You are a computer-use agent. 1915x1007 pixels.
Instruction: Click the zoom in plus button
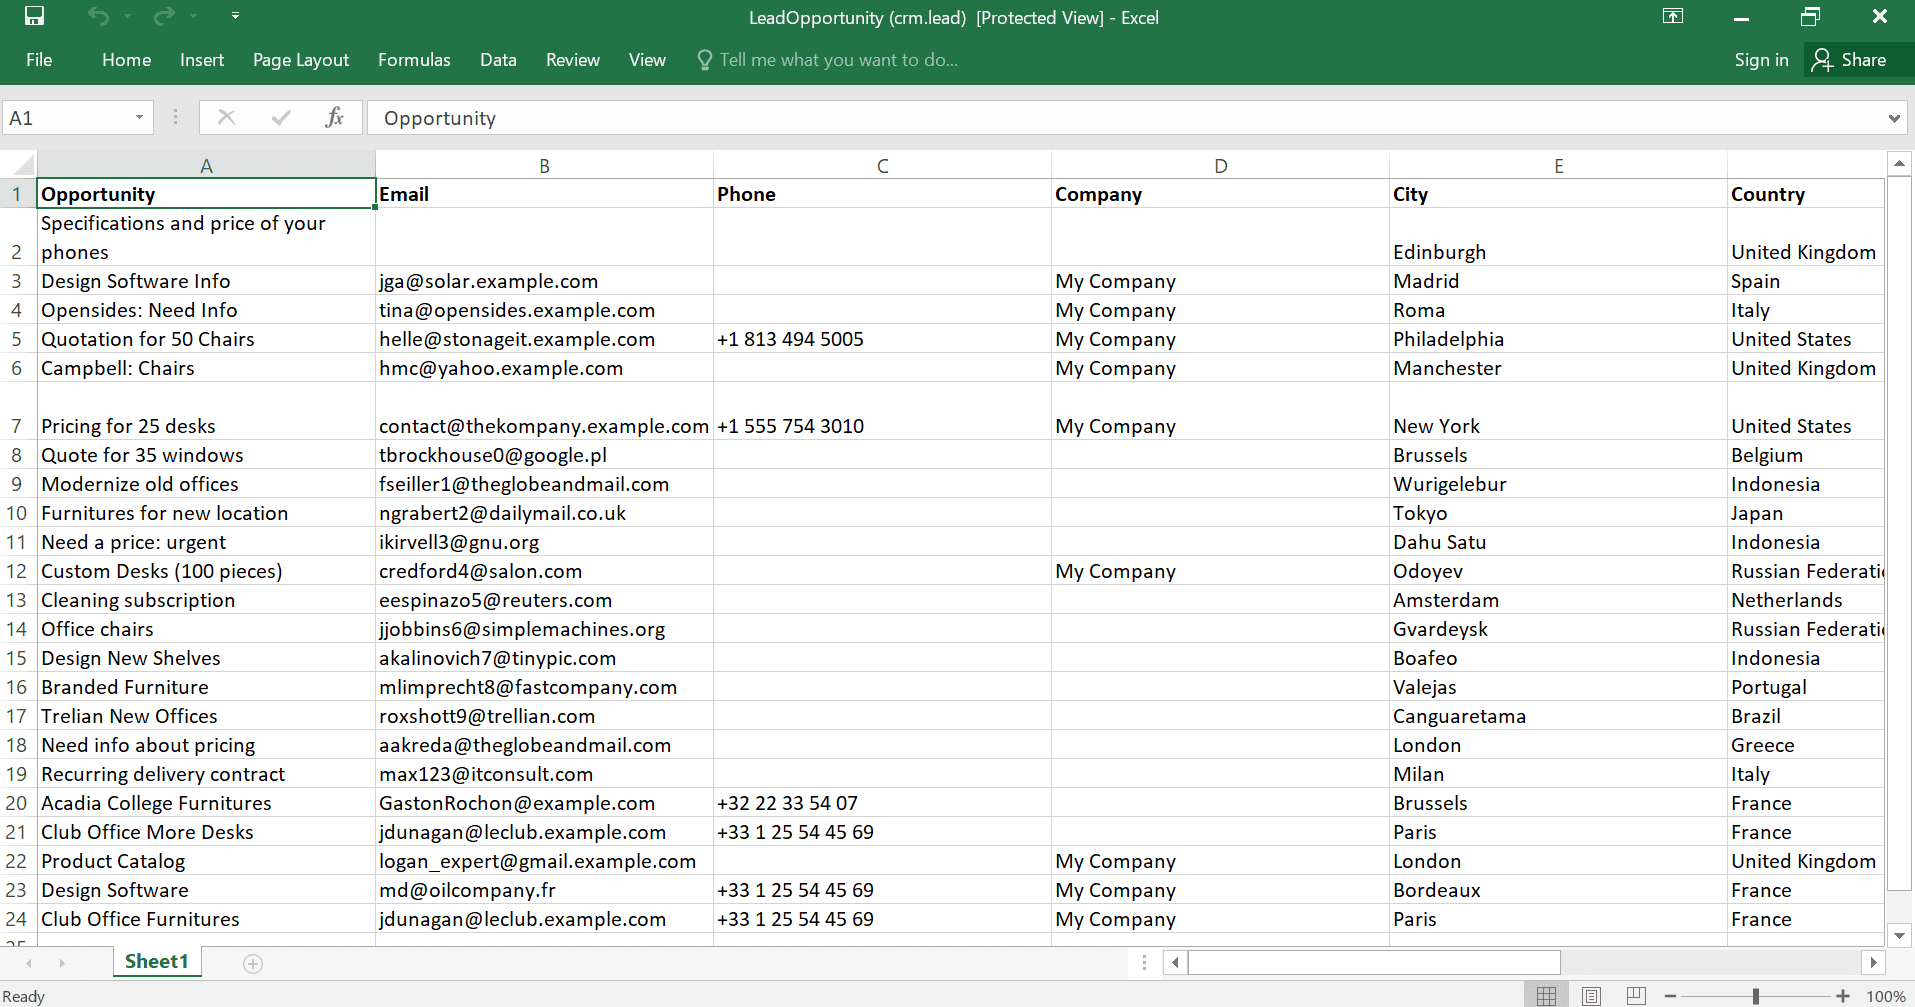tap(1843, 996)
